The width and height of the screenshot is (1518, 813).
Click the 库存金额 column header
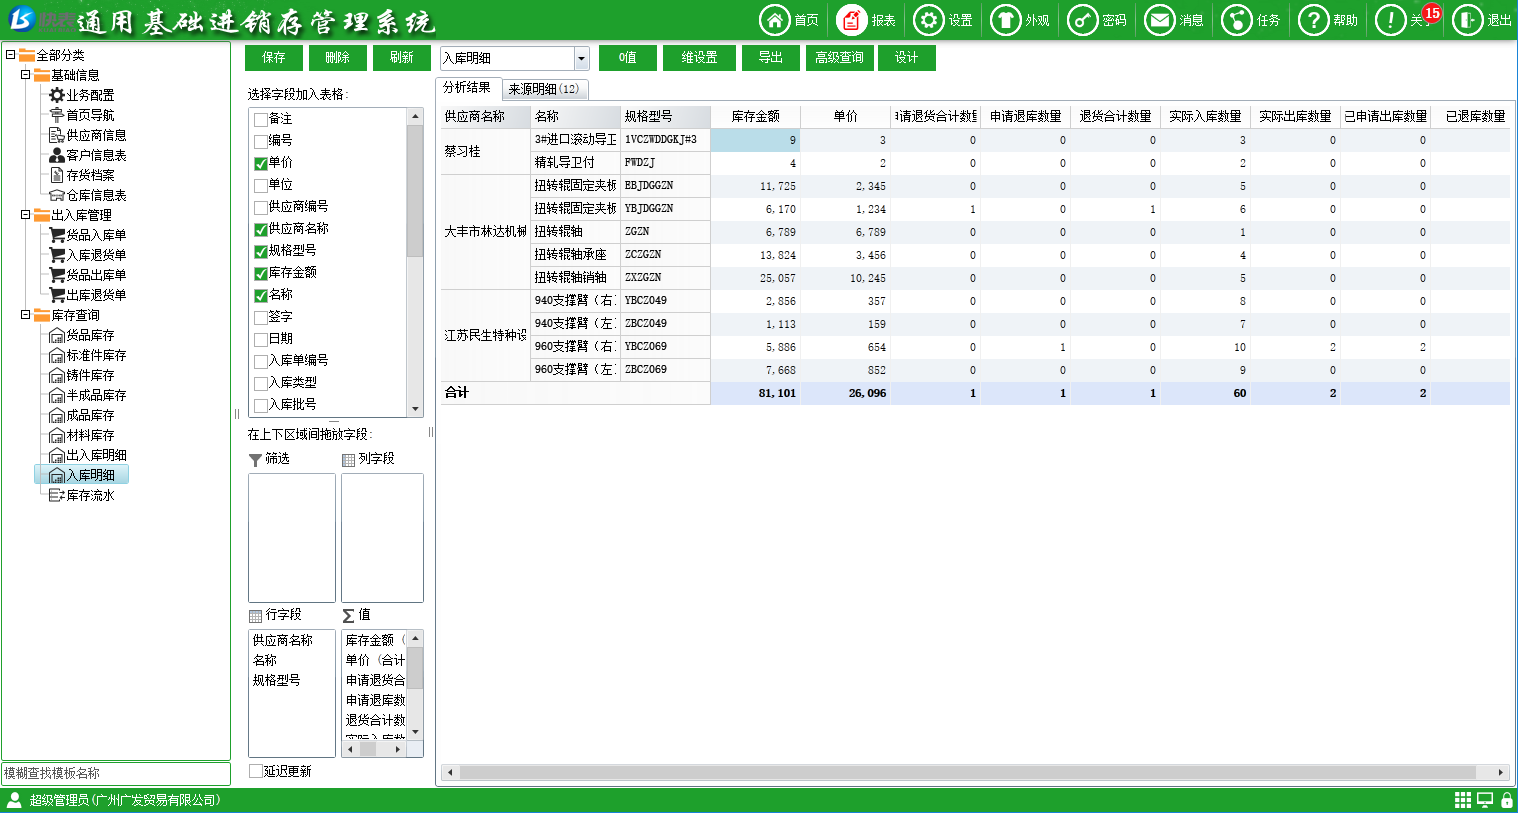[755, 116]
